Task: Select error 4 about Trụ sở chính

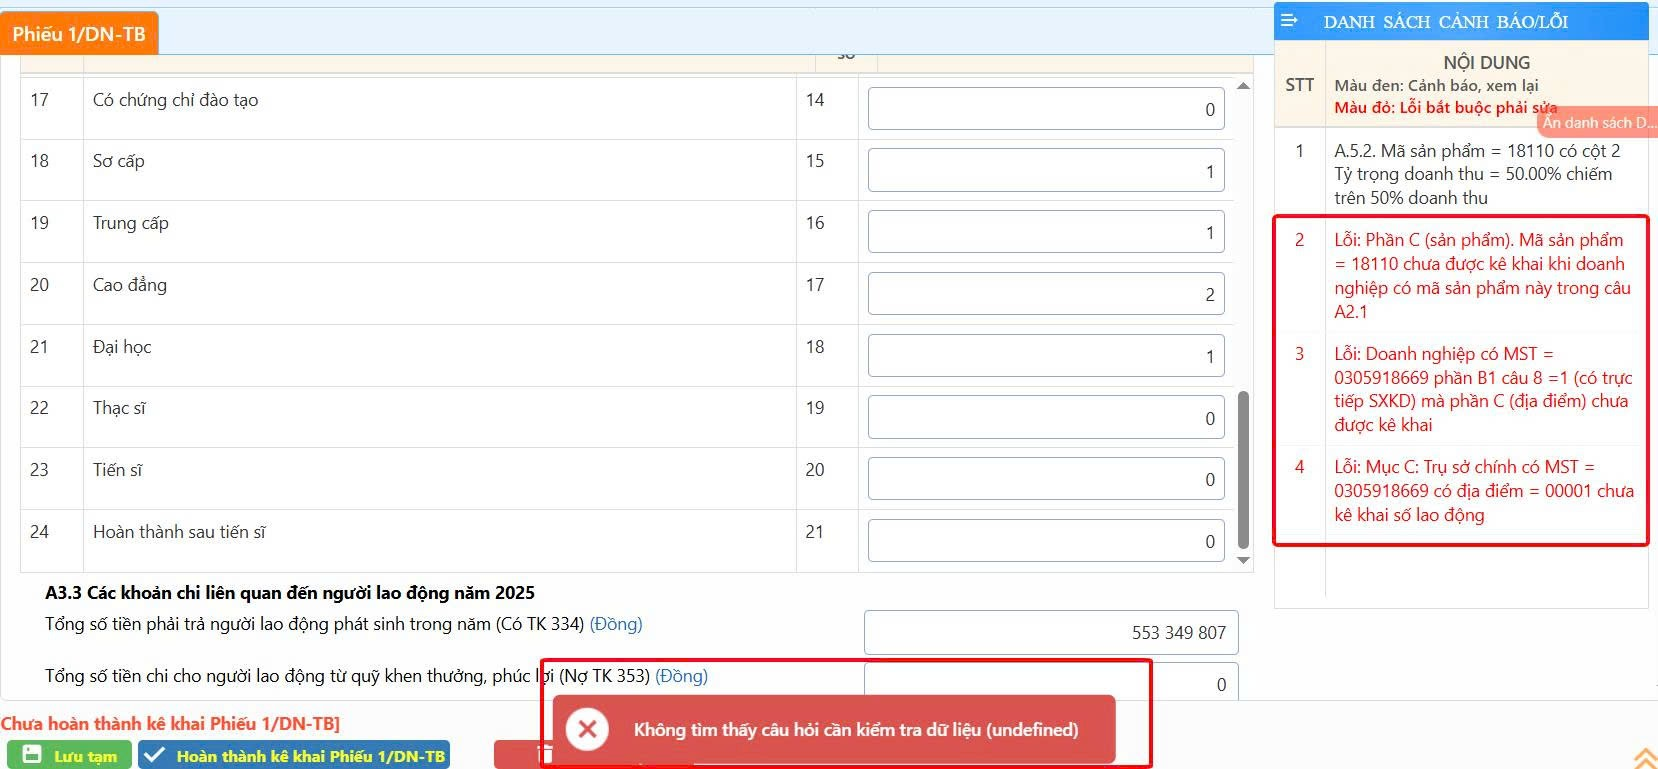Action: [1482, 491]
